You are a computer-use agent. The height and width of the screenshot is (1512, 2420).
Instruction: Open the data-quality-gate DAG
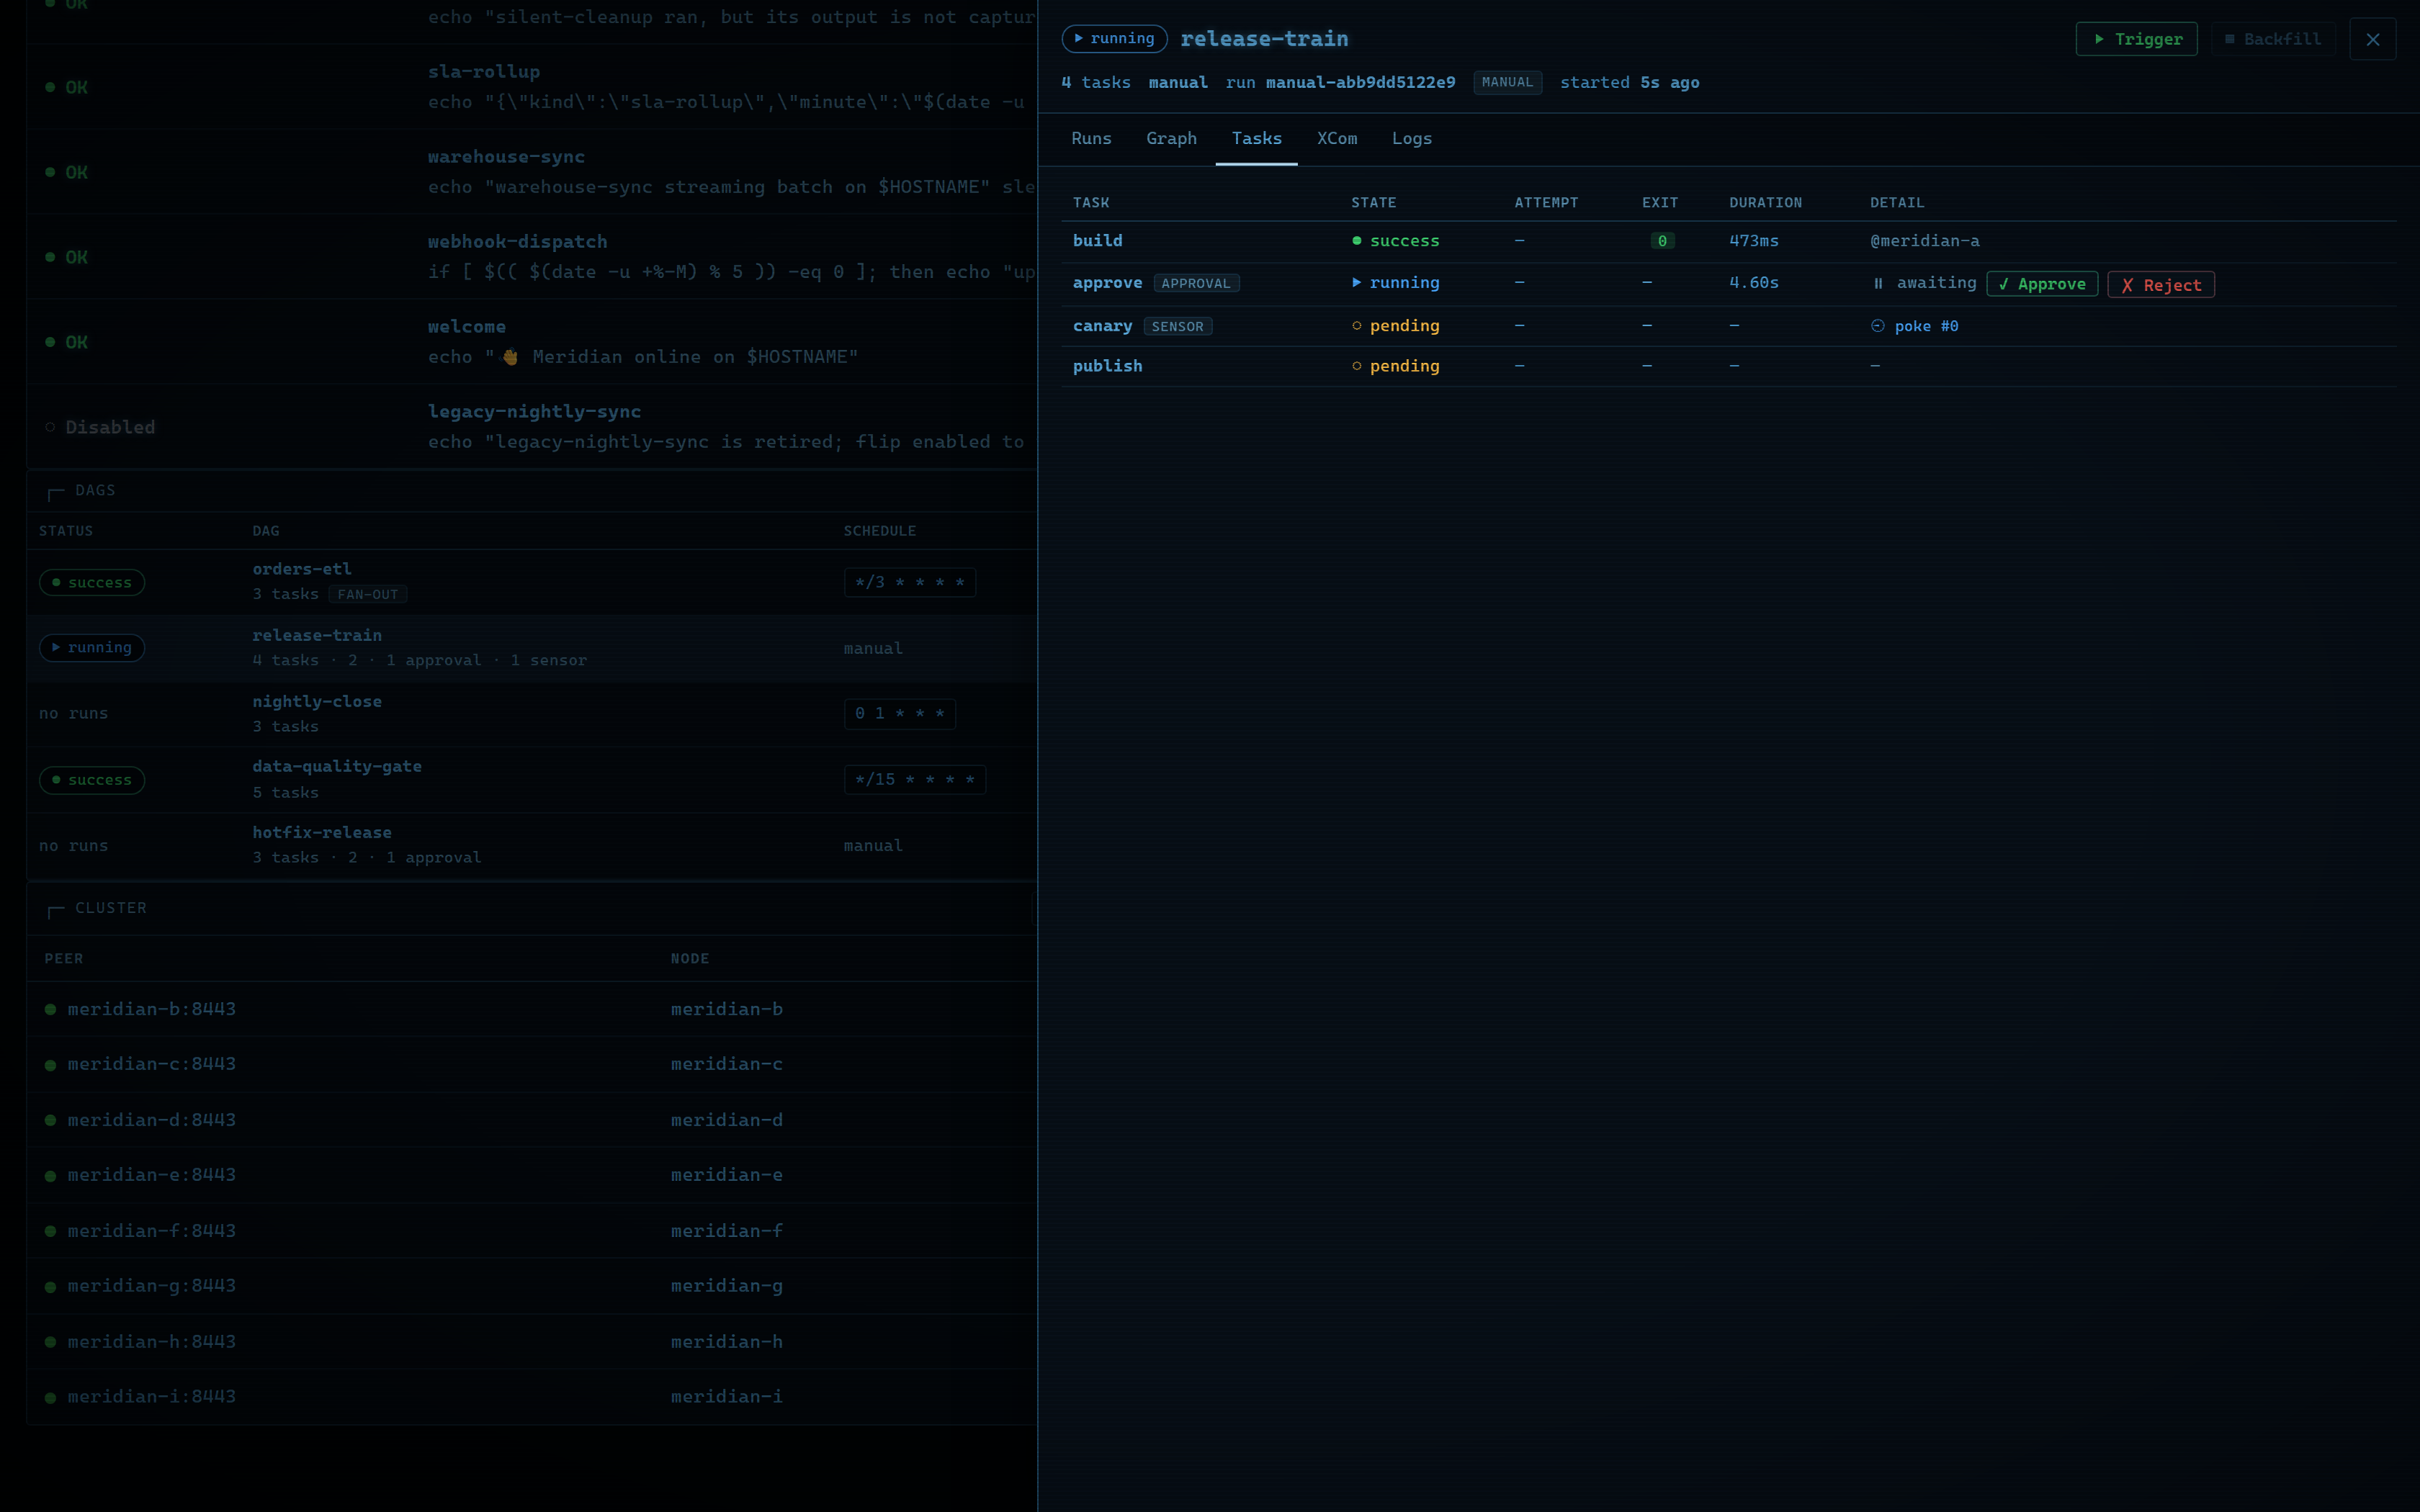click(337, 767)
